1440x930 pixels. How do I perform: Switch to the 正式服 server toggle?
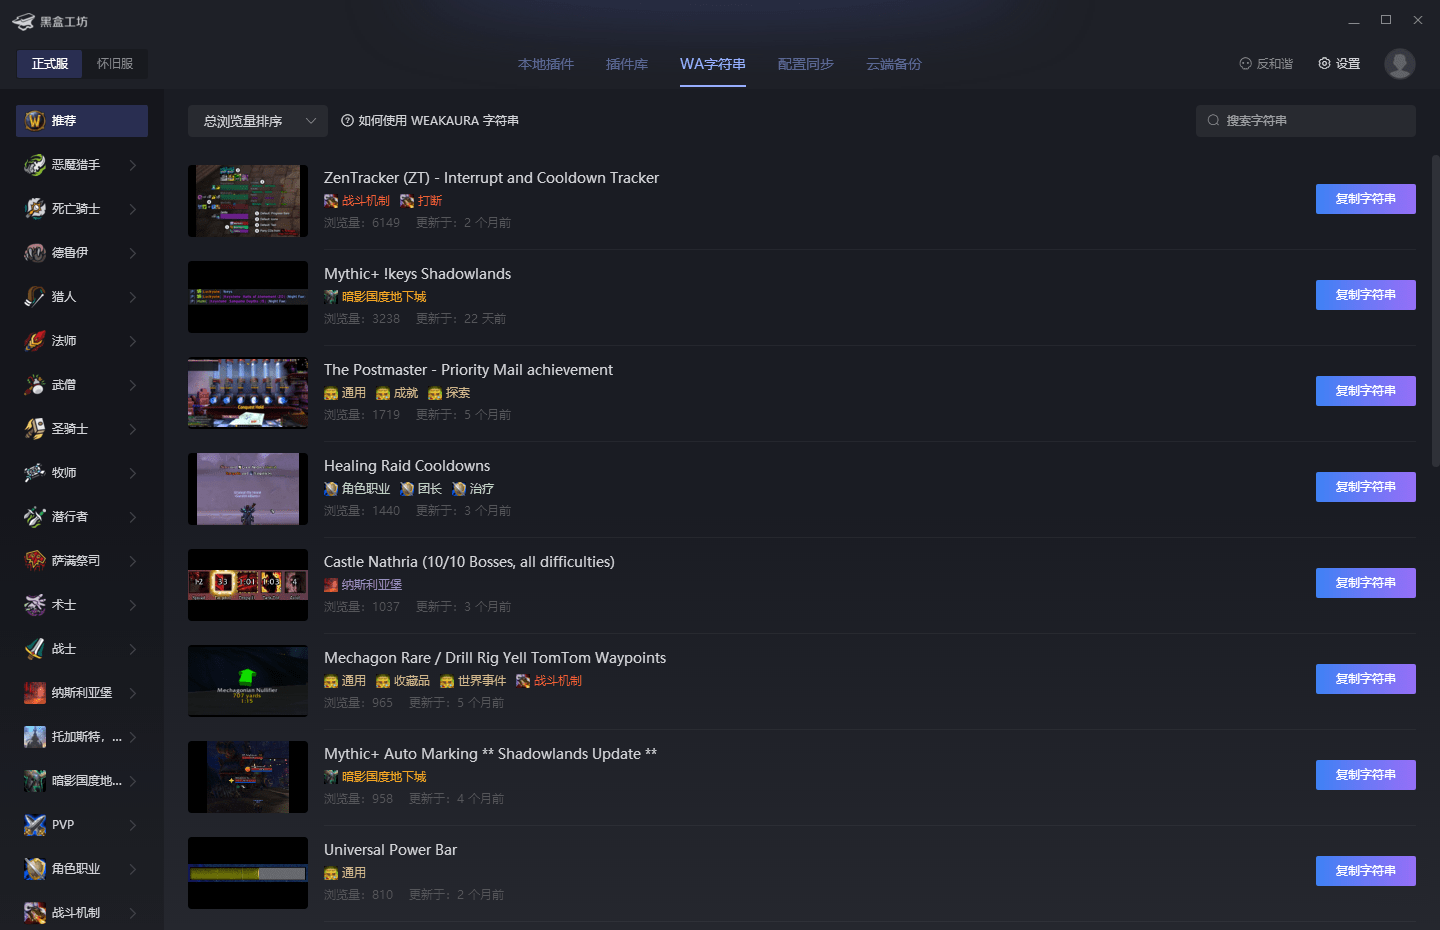click(x=50, y=64)
